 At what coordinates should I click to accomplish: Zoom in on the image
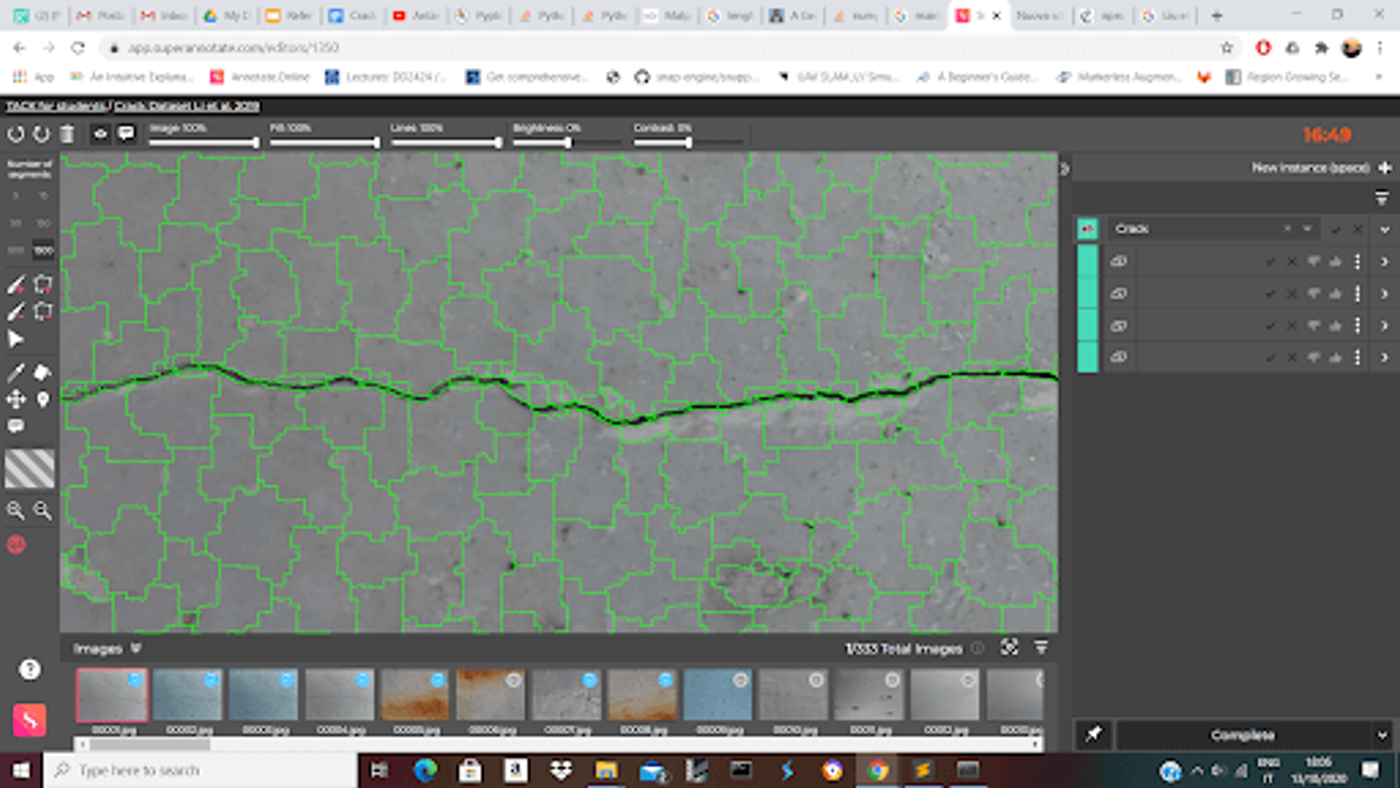point(16,511)
